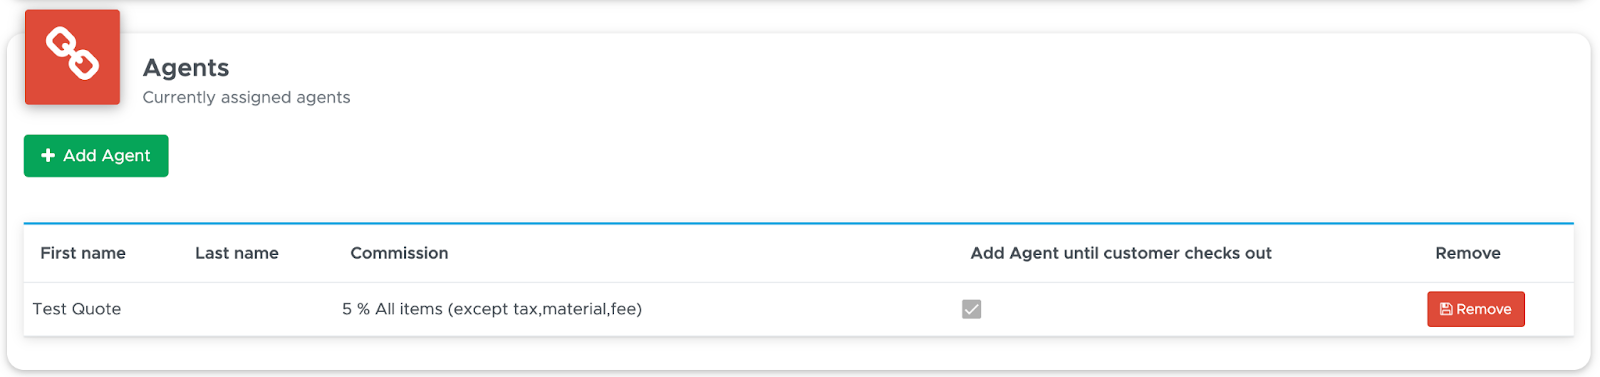Click the empty Last name cell for Test Quote
The height and width of the screenshot is (377, 1600).
click(x=260, y=309)
